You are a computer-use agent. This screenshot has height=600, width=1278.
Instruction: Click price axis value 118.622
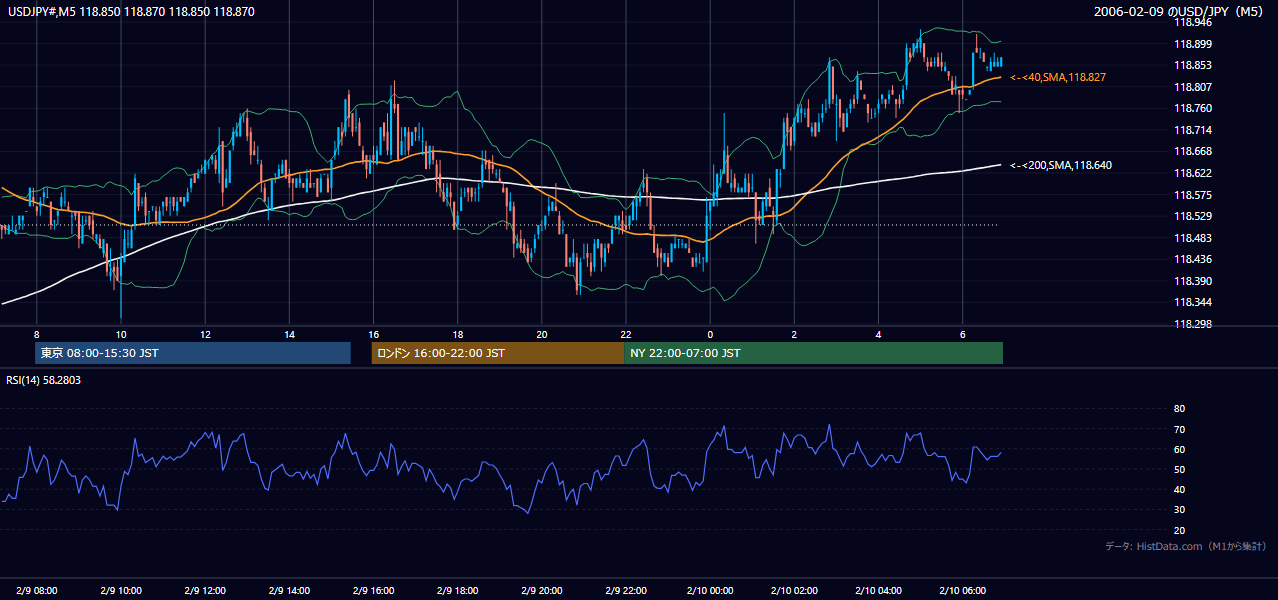(x=1192, y=173)
